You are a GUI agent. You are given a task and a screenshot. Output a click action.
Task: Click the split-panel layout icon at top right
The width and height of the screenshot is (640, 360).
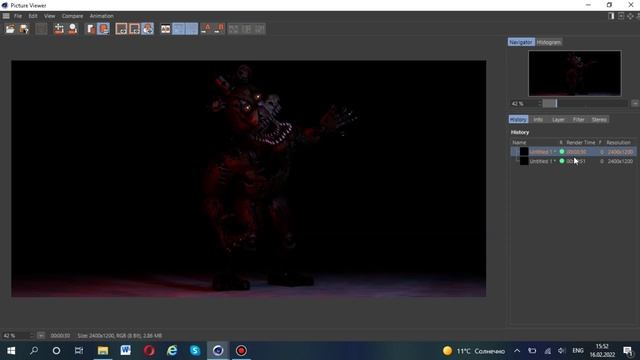click(x=611, y=16)
